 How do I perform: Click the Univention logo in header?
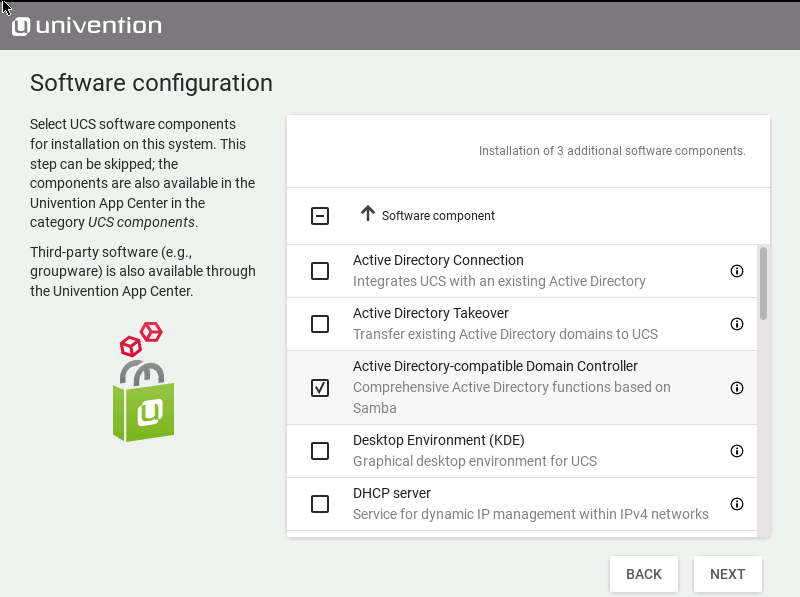(x=87, y=26)
